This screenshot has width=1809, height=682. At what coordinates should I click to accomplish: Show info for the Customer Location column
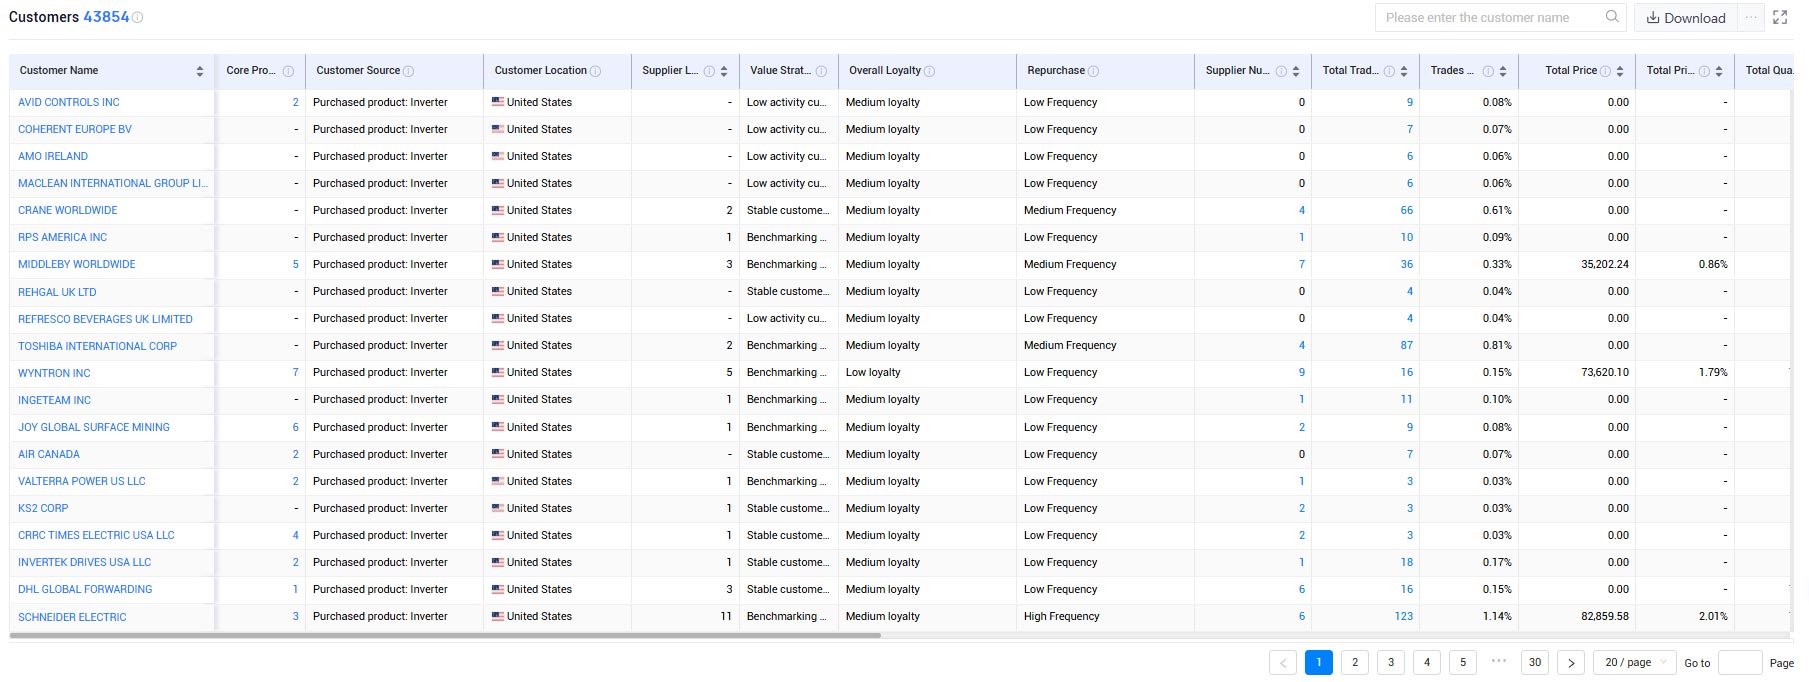tap(596, 71)
